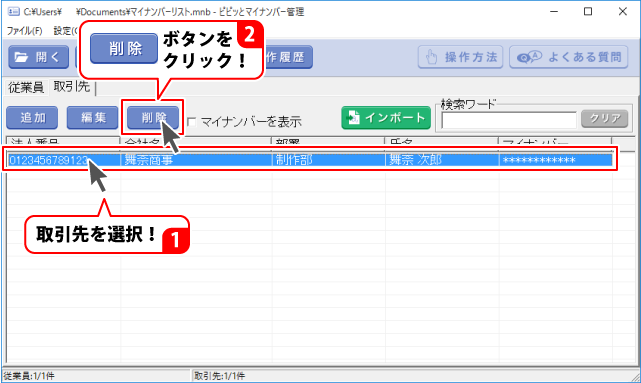Switch to the 従業員 tab
This screenshot has height=383, width=641.
coord(26,87)
